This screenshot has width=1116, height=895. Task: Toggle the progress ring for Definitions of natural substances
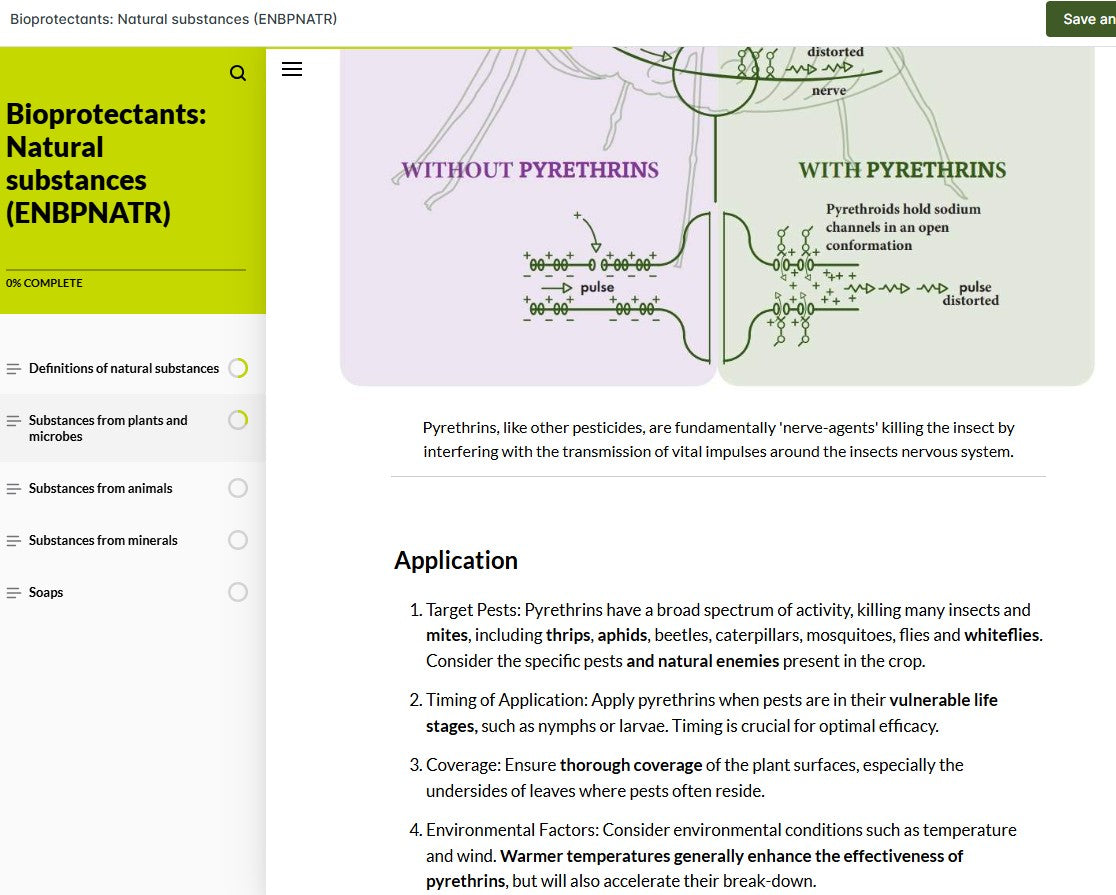point(237,368)
